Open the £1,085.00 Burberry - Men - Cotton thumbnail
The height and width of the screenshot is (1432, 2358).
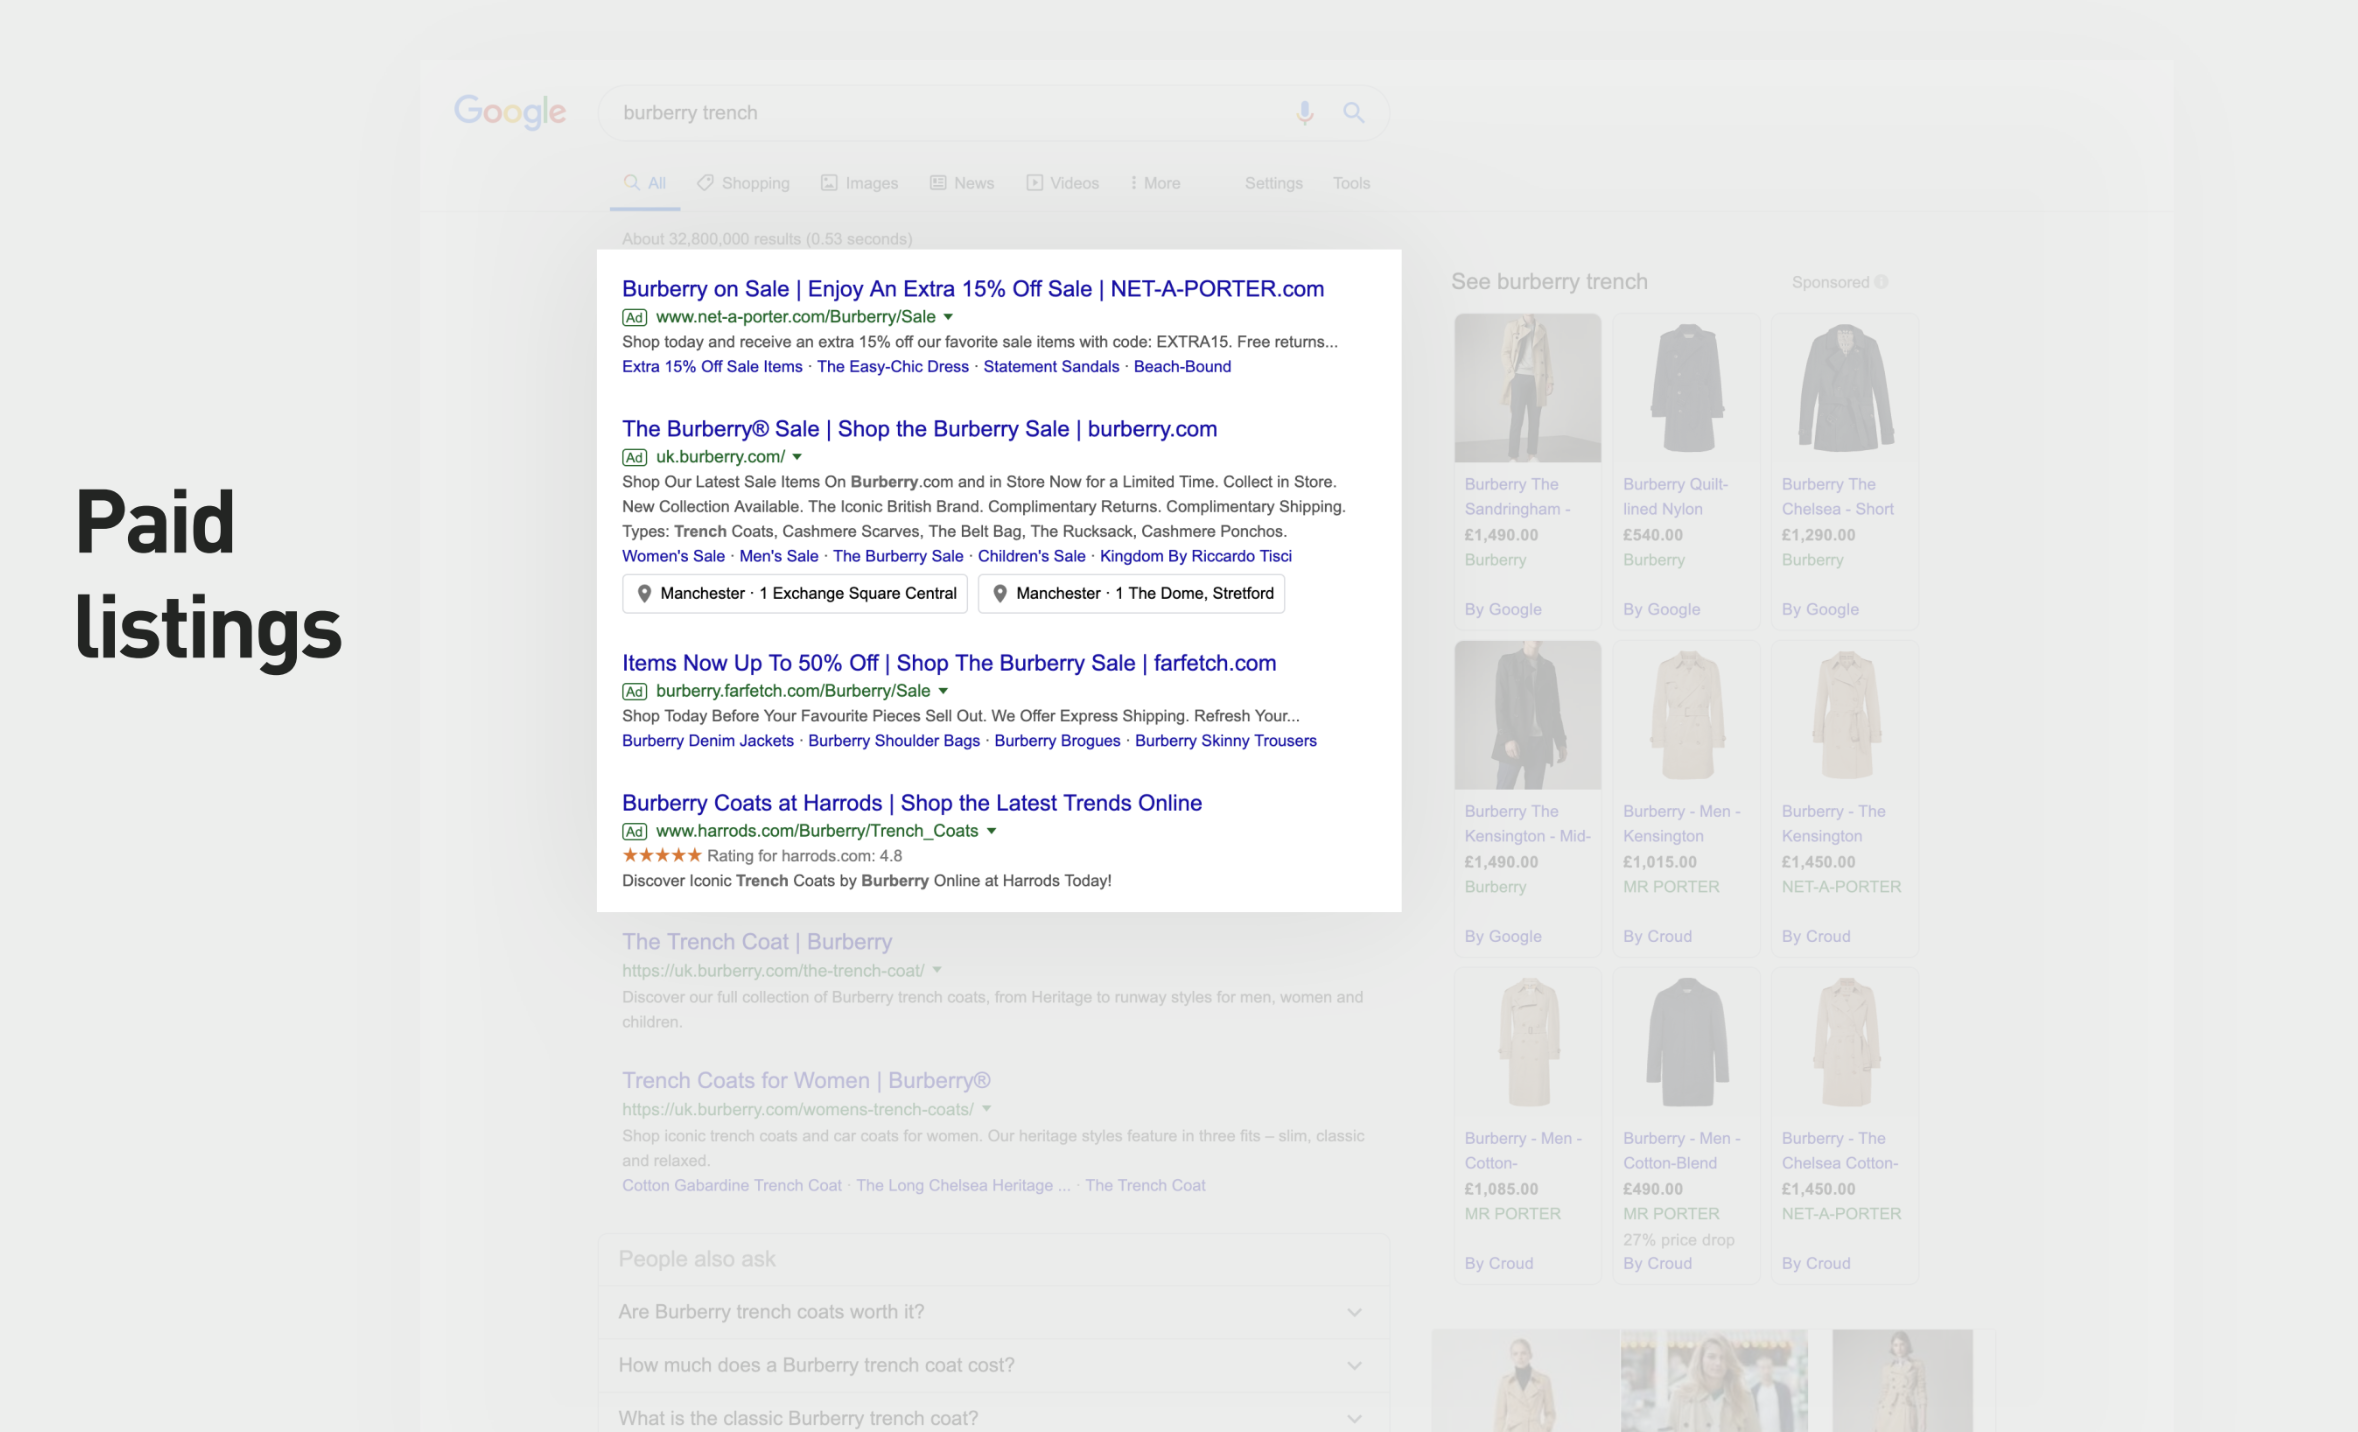[x=1528, y=1042]
